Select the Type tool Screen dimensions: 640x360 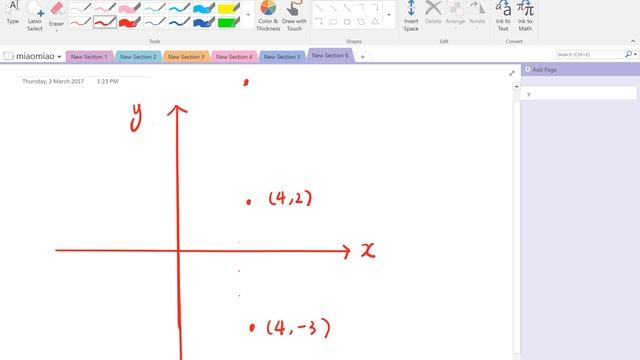coord(13,12)
